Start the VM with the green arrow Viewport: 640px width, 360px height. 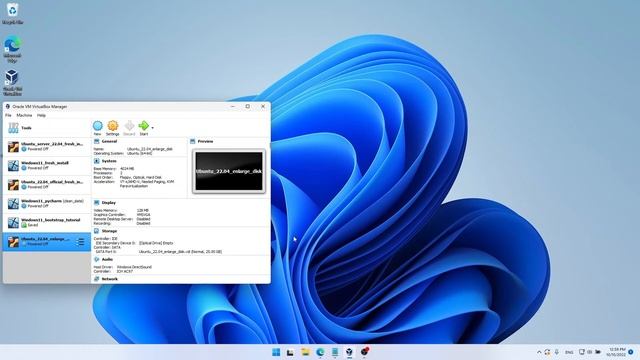pos(144,128)
